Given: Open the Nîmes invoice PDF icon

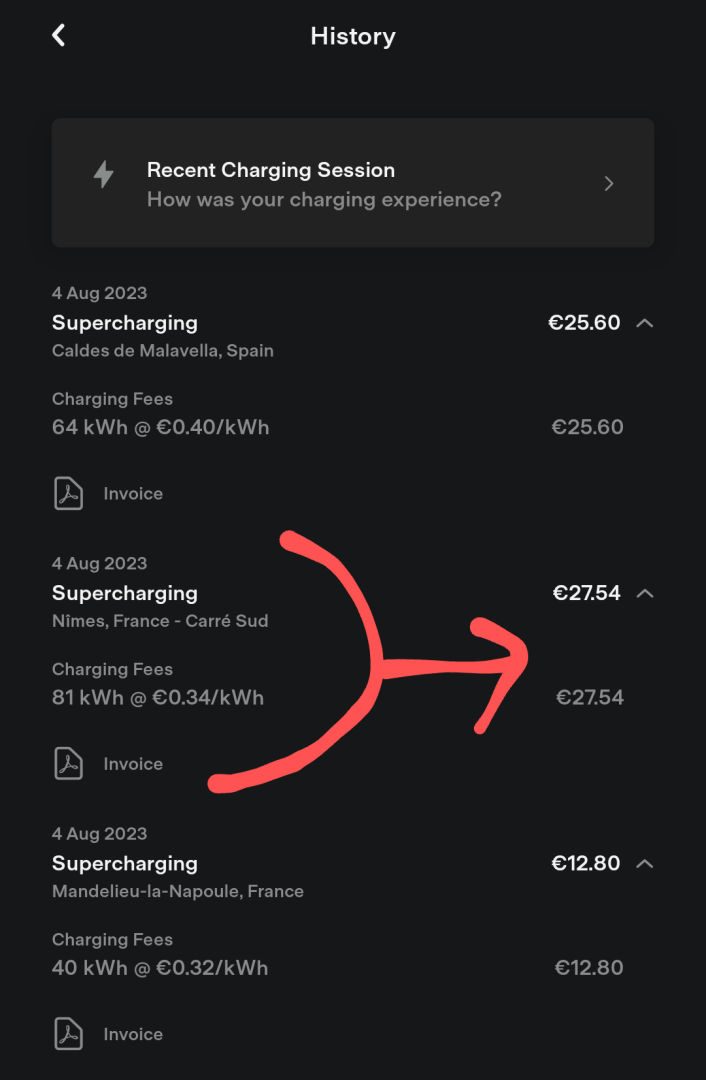Looking at the screenshot, I should (x=68, y=764).
